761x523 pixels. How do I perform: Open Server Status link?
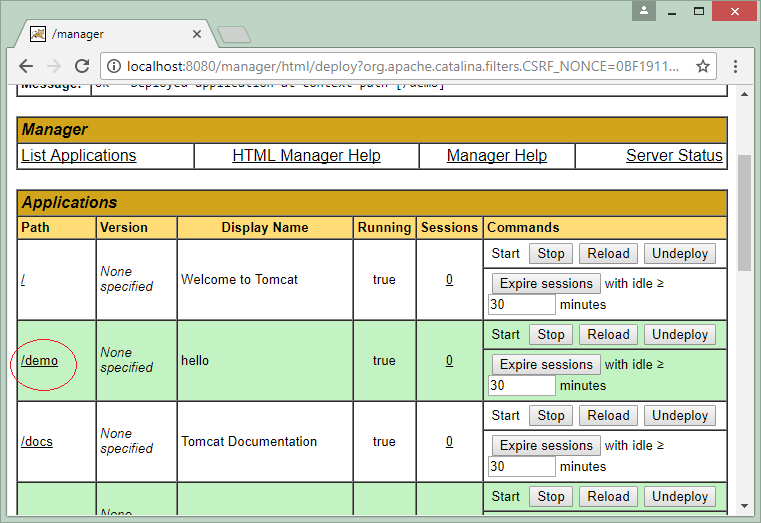coord(674,155)
